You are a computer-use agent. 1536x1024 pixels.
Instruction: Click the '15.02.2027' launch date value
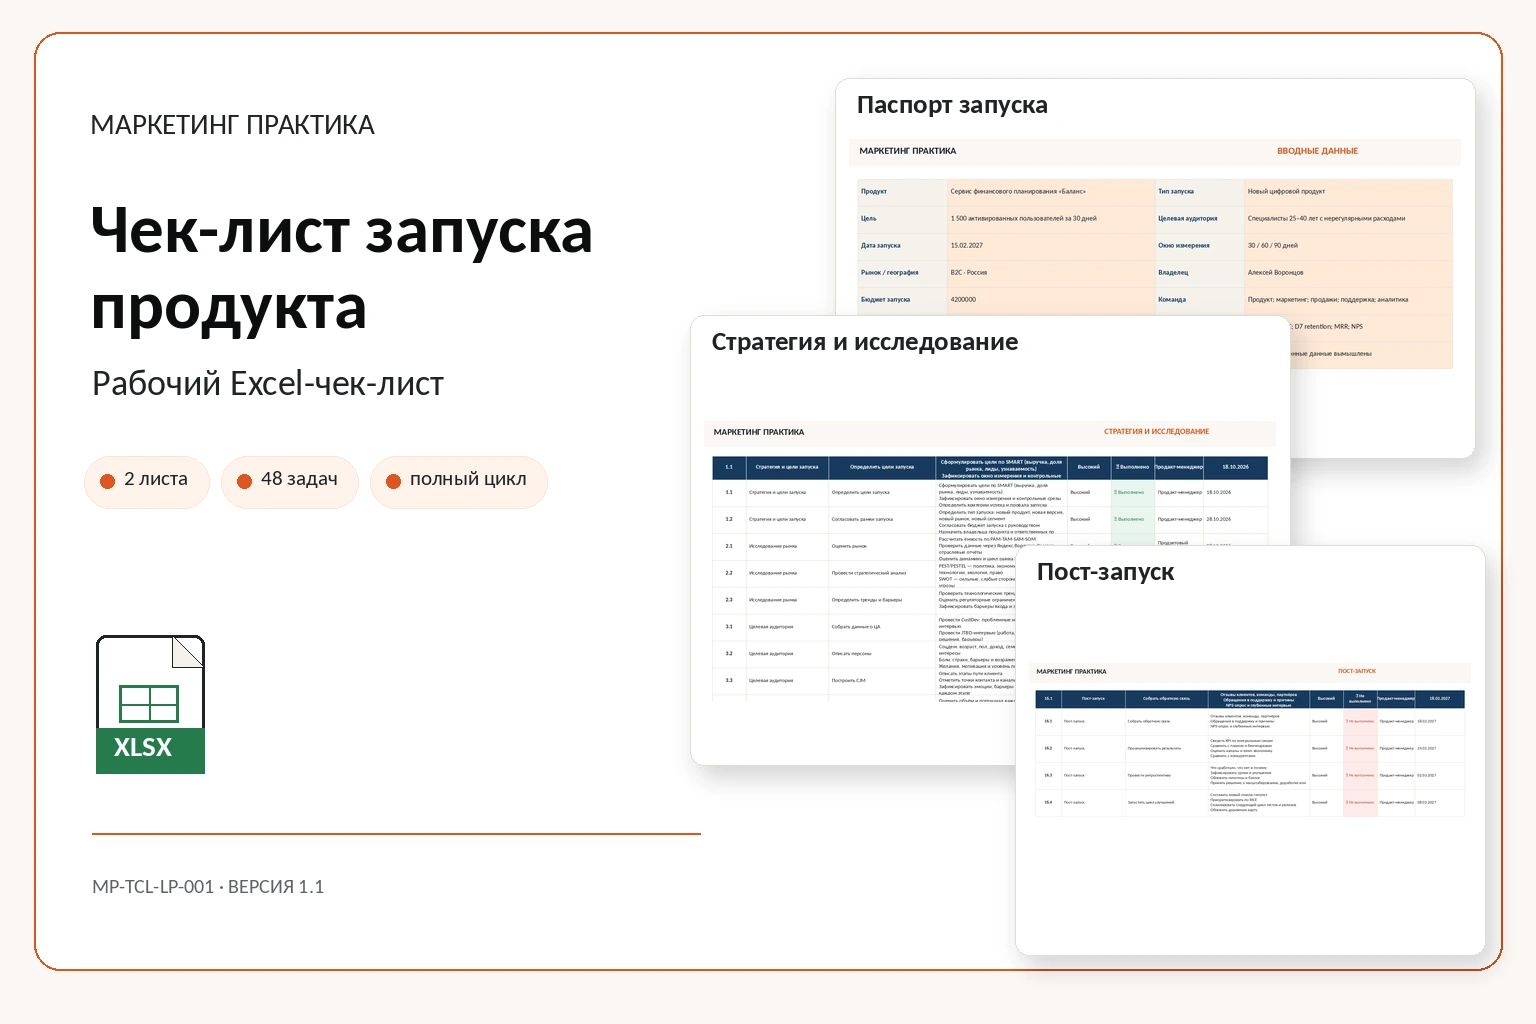pyautogui.click(x=967, y=245)
